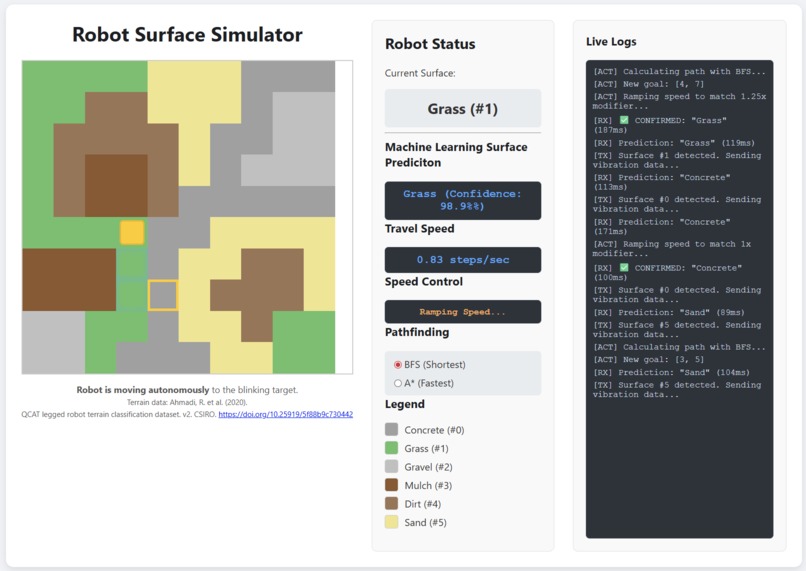Click 'Robot is moving autonomously' caption

[x=143, y=390]
